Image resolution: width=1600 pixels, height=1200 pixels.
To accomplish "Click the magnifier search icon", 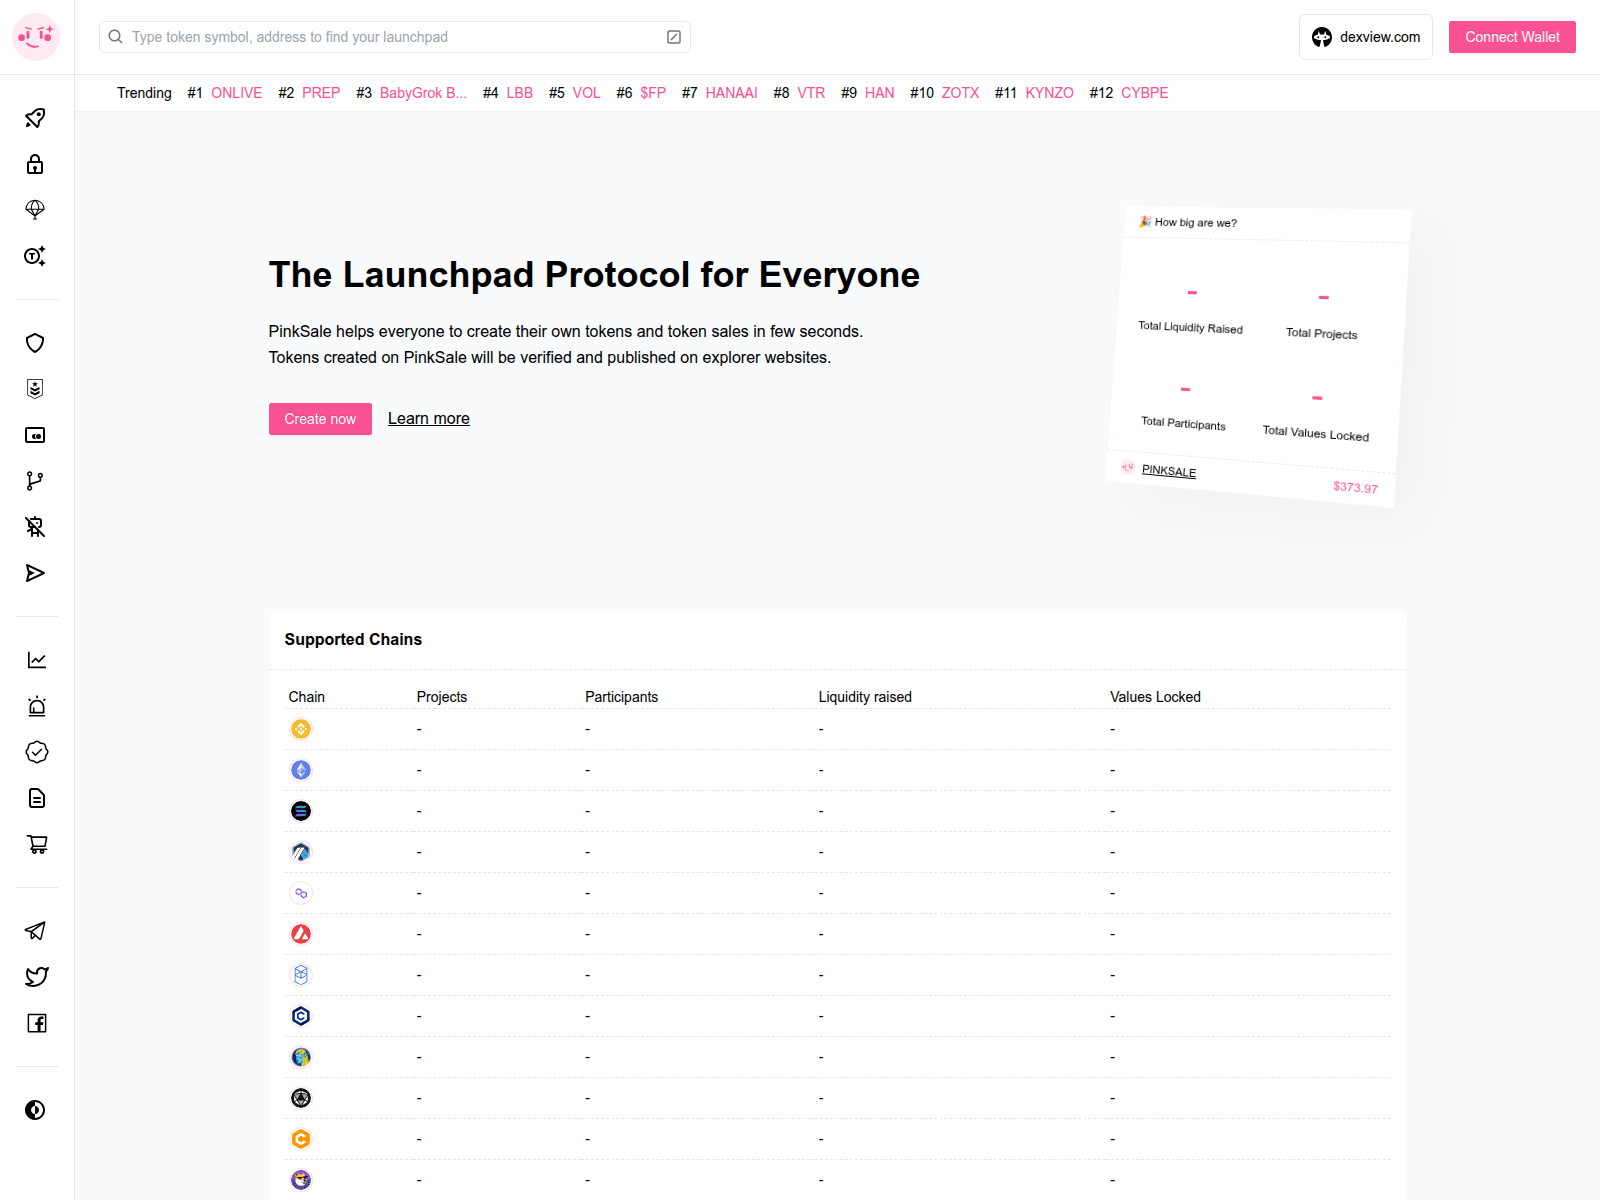I will coord(116,37).
